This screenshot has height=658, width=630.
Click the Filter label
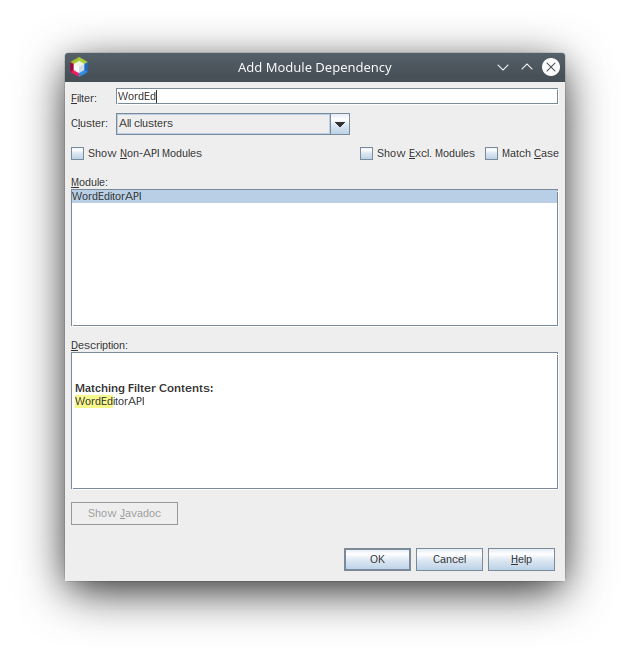pyautogui.click(x=84, y=98)
